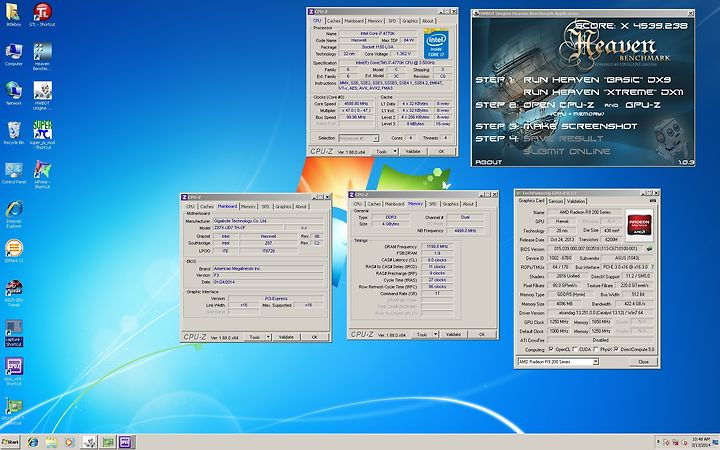Click Intel Core i7 logo in CPU-Z
Image resolution: width=720 pixels, height=450 pixels.
[x=435, y=44]
